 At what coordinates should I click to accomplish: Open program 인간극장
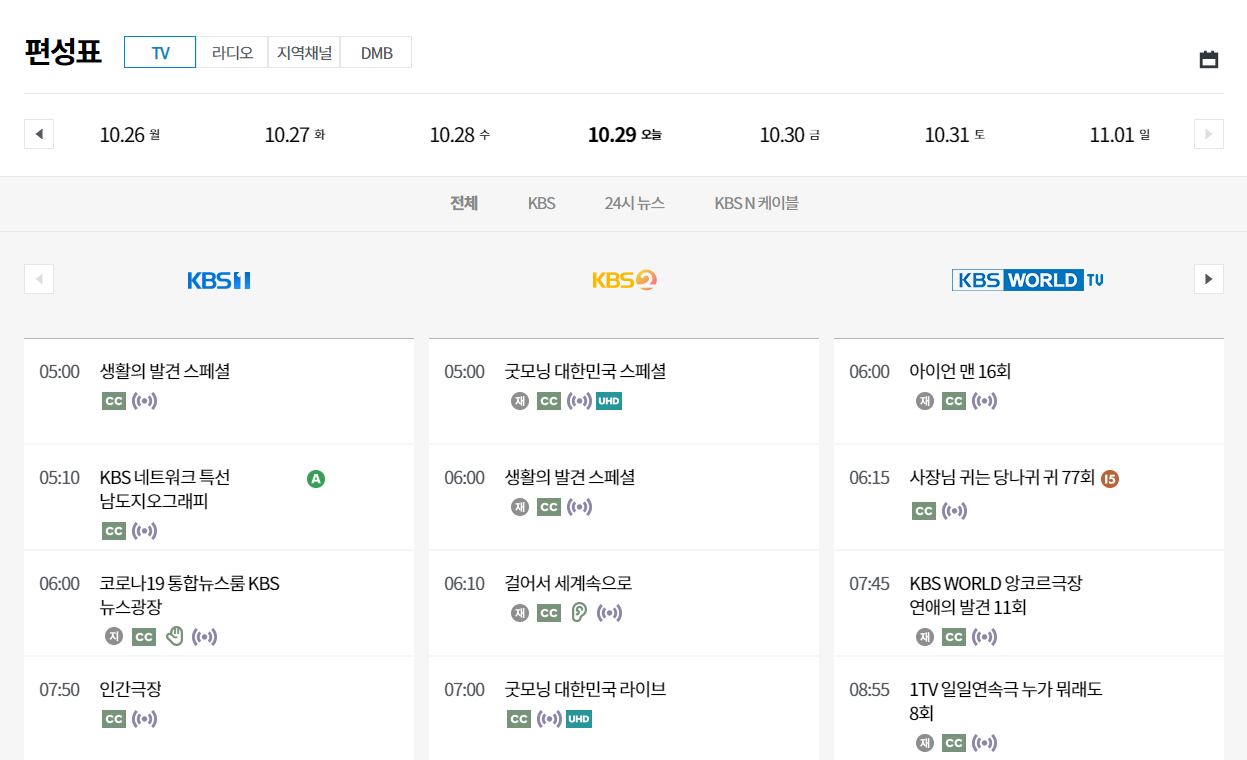click(131, 689)
